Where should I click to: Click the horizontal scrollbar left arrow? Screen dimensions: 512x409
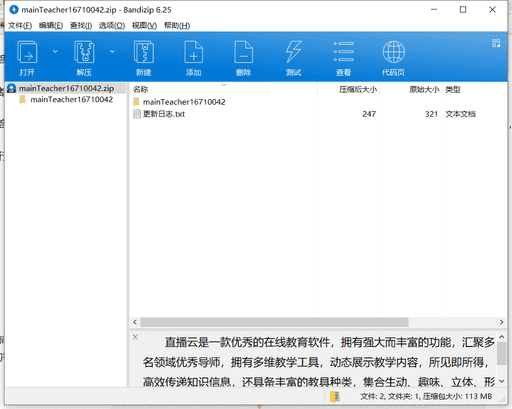click(x=135, y=322)
